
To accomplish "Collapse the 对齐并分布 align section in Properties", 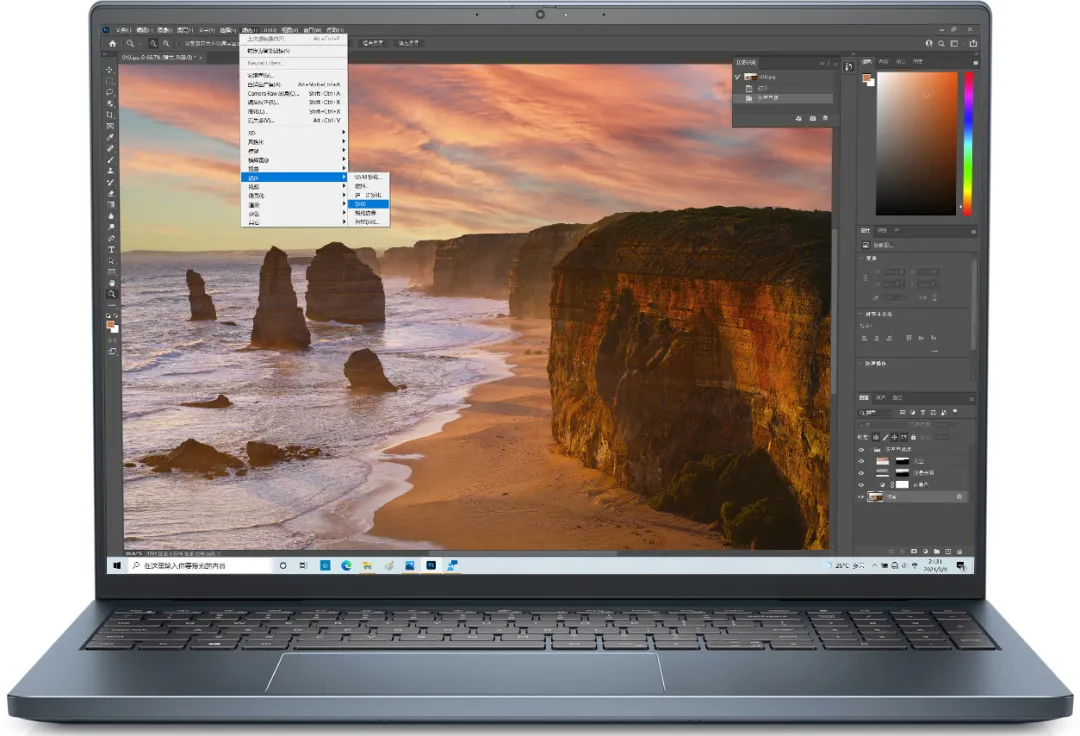I will pos(862,314).
